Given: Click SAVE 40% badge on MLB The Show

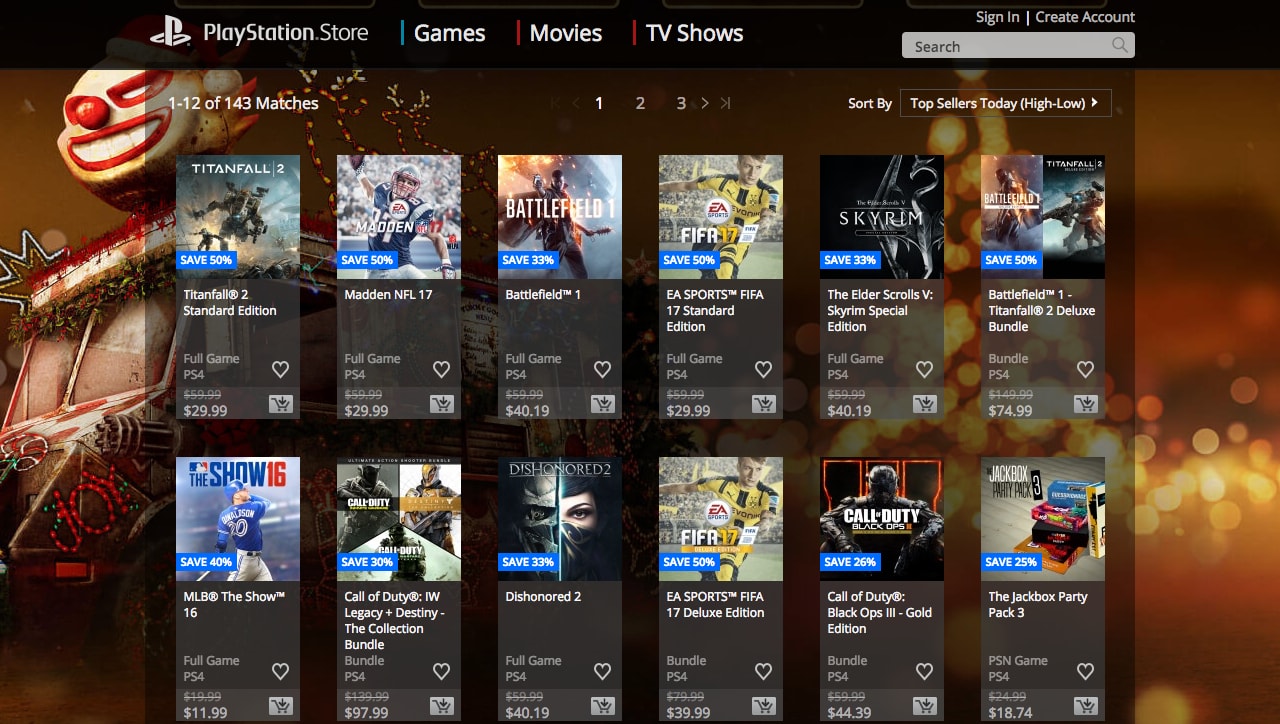Looking at the screenshot, I should [x=206, y=562].
